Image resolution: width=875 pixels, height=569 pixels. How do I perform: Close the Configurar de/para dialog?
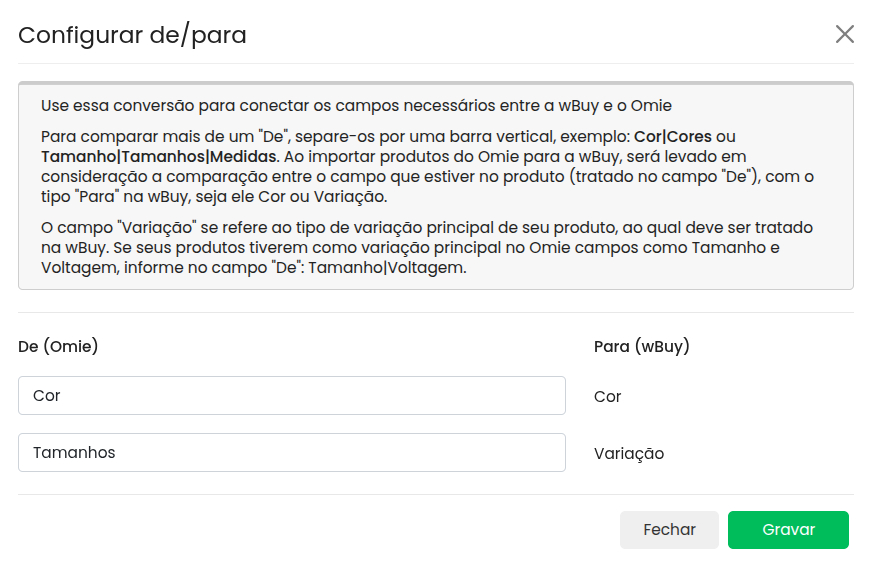(x=844, y=35)
